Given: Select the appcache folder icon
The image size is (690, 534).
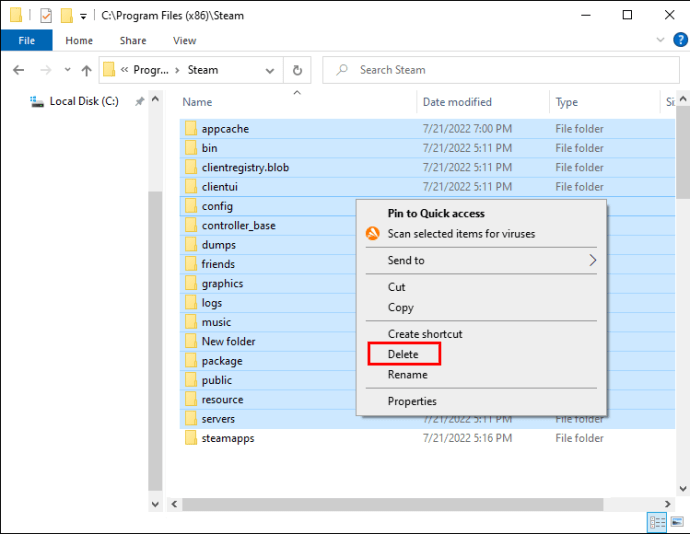Looking at the screenshot, I should click(191, 129).
